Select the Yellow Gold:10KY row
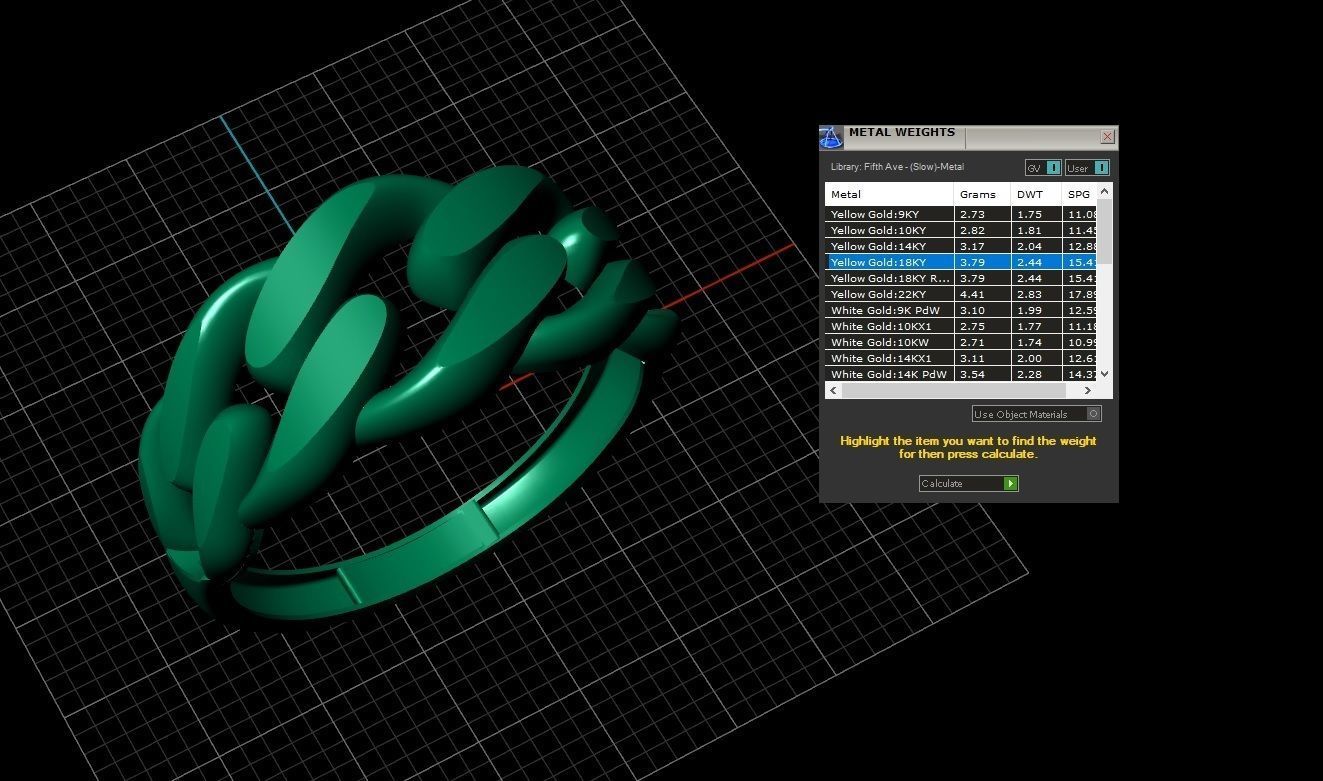The height and width of the screenshot is (781, 1323). pos(961,230)
